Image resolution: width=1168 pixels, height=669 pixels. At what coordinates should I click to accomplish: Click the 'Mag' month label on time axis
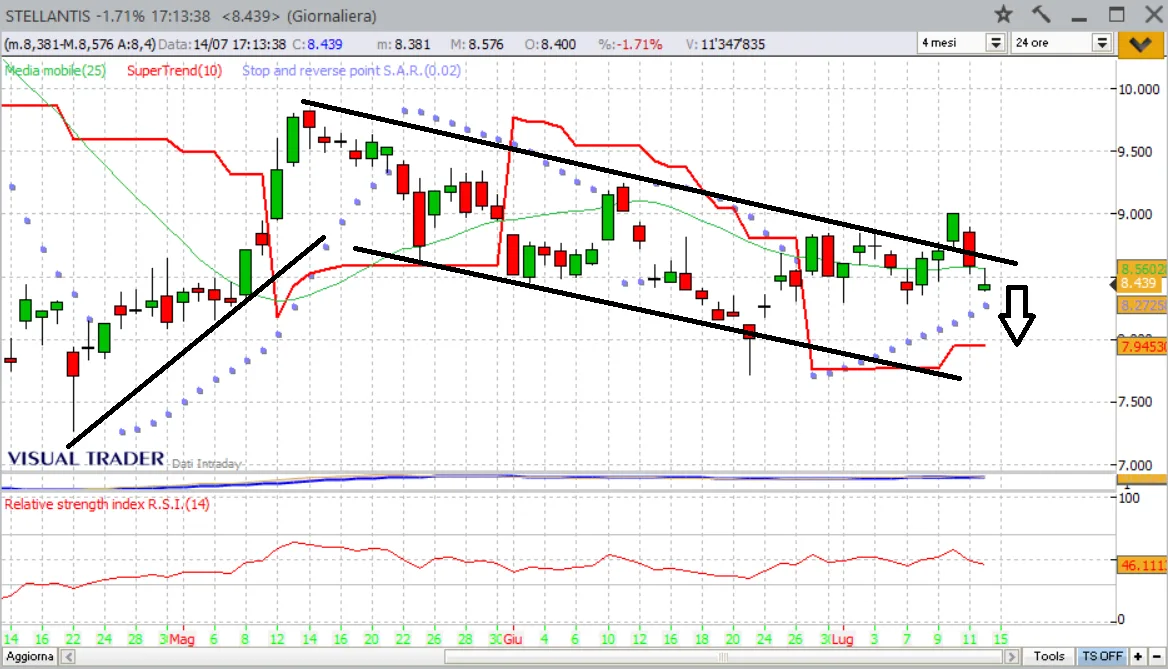coord(181,639)
